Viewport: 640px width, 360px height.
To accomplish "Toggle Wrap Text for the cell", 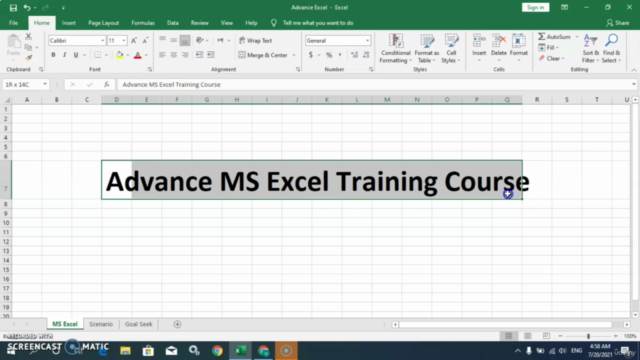I will coord(256,40).
